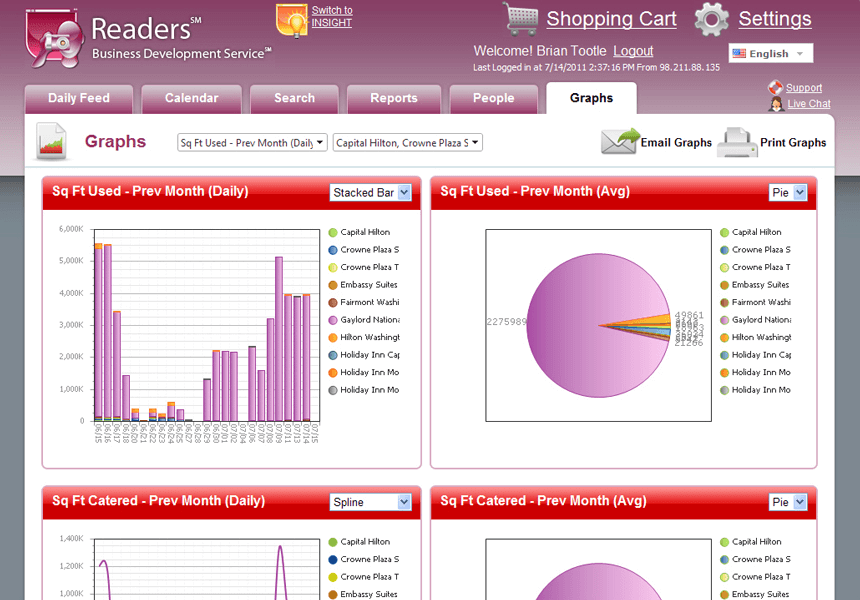Click the Switch to INSIGHT link
The width and height of the screenshot is (860, 600).
[x=332, y=16]
